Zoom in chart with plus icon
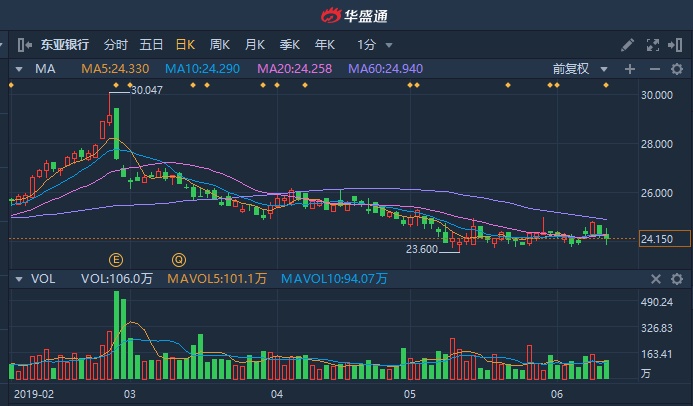Screen dimensions: 693x406 630,69
